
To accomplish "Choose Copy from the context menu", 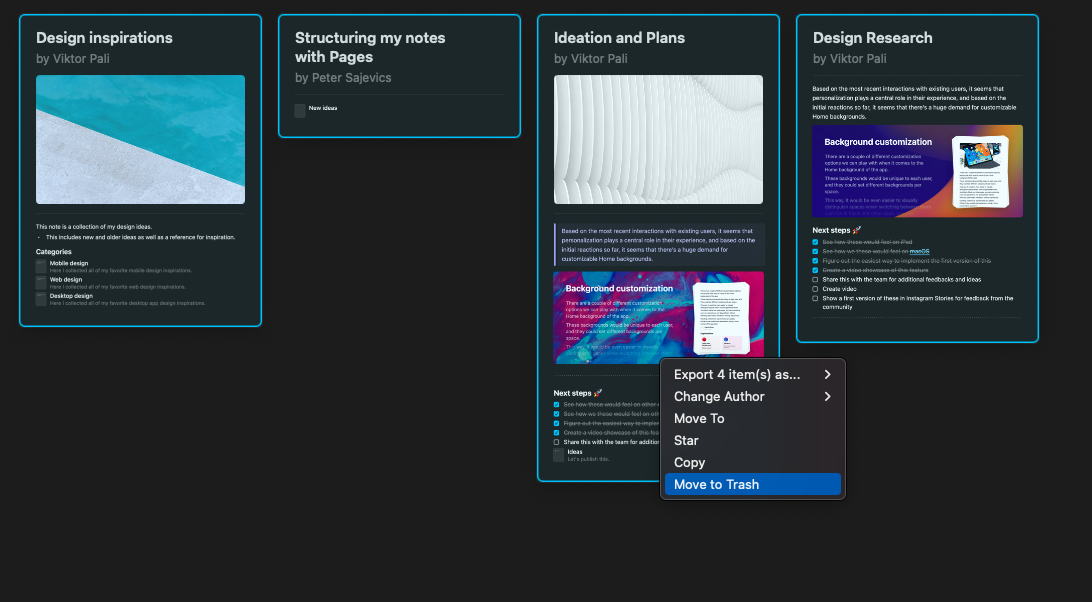I will pyautogui.click(x=753, y=463).
